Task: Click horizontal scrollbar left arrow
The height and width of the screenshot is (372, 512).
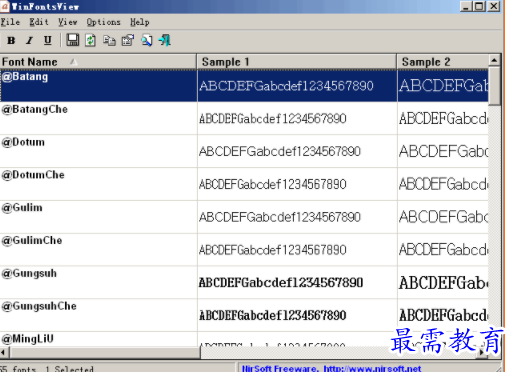Action: tap(4, 352)
